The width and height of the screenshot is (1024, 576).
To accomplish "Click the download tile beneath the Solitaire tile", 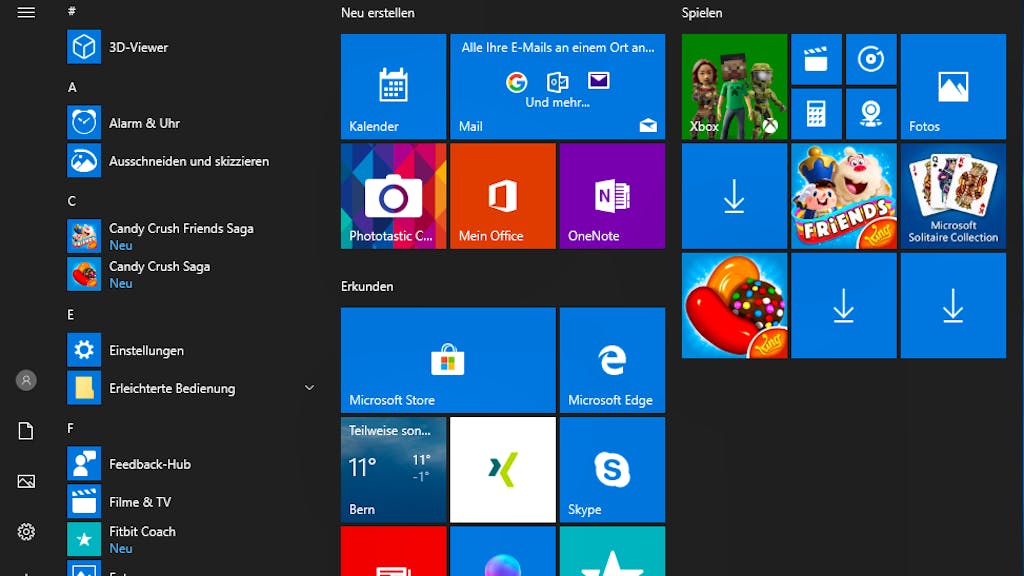I will pos(953,306).
